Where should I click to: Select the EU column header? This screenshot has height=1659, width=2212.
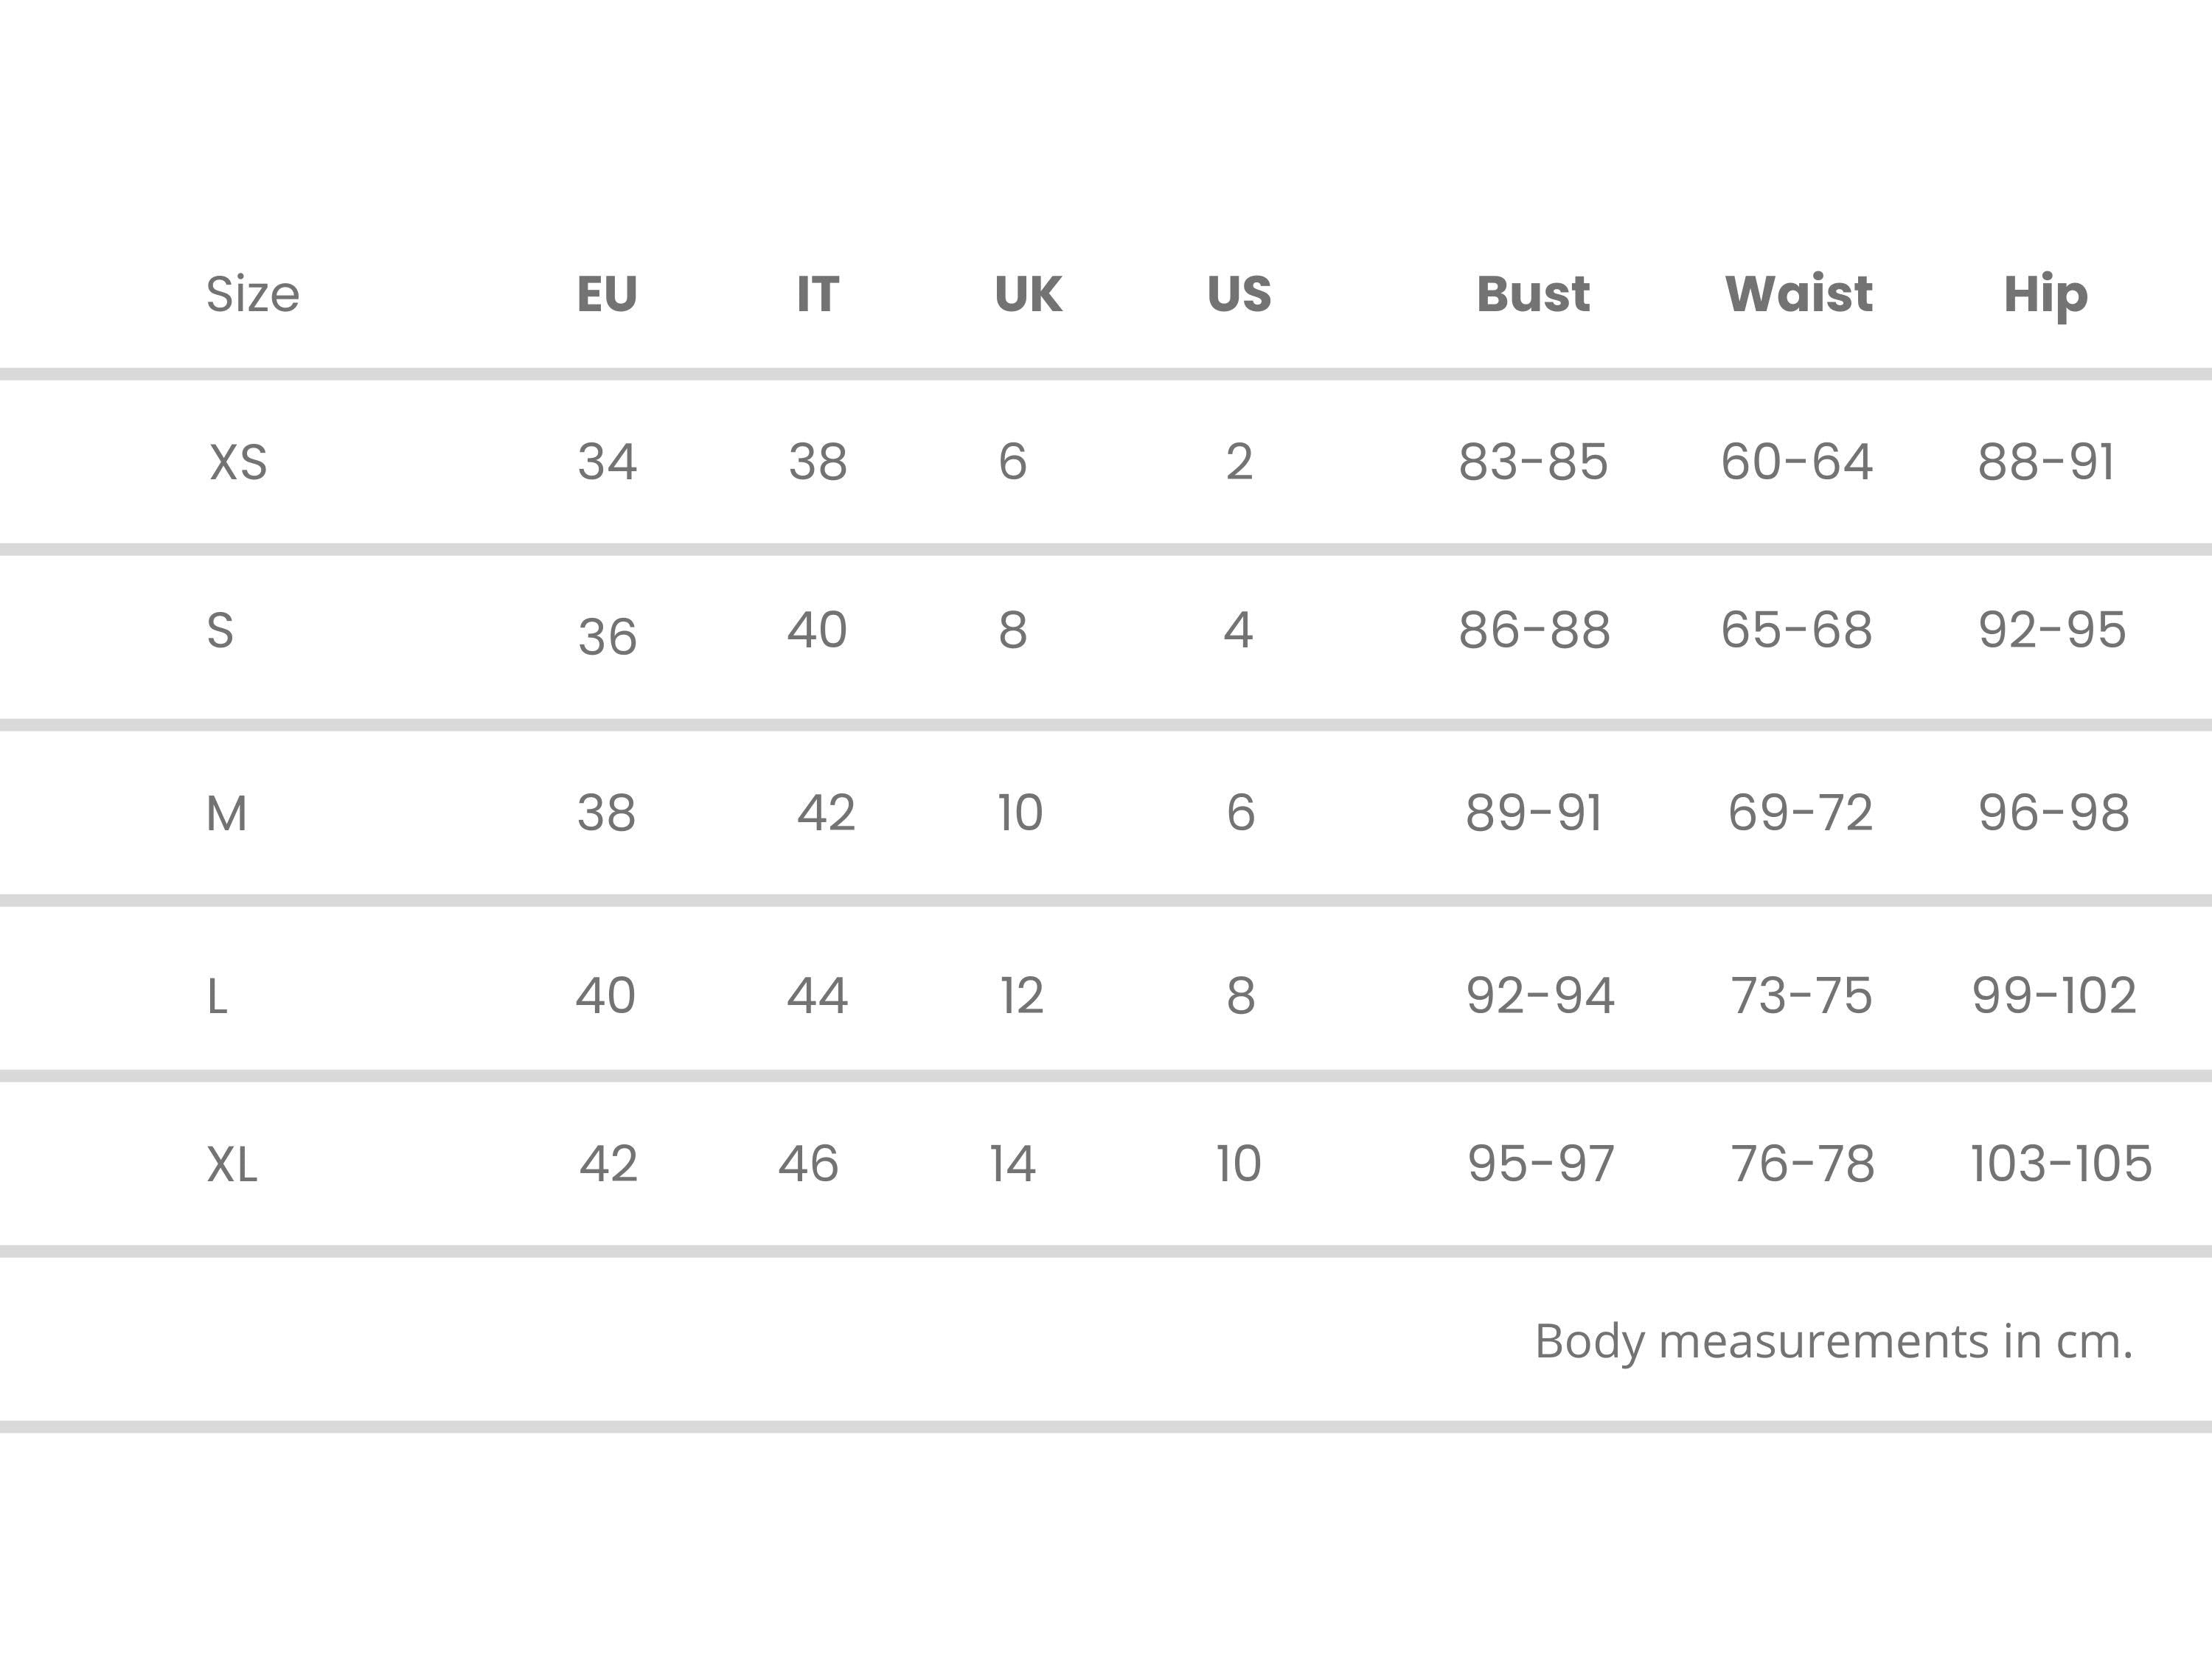pyautogui.click(x=607, y=294)
